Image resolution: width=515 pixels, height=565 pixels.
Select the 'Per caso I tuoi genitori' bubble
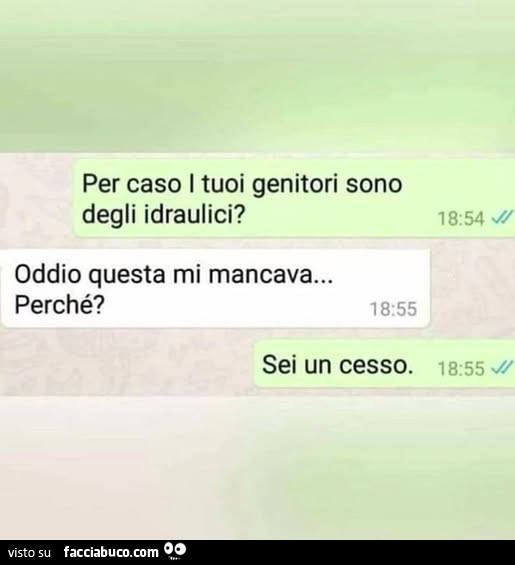click(x=294, y=199)
